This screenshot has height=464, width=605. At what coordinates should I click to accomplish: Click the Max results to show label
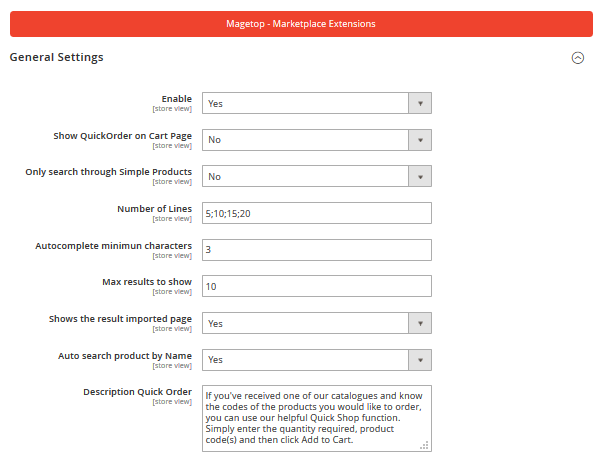(147, 282)
